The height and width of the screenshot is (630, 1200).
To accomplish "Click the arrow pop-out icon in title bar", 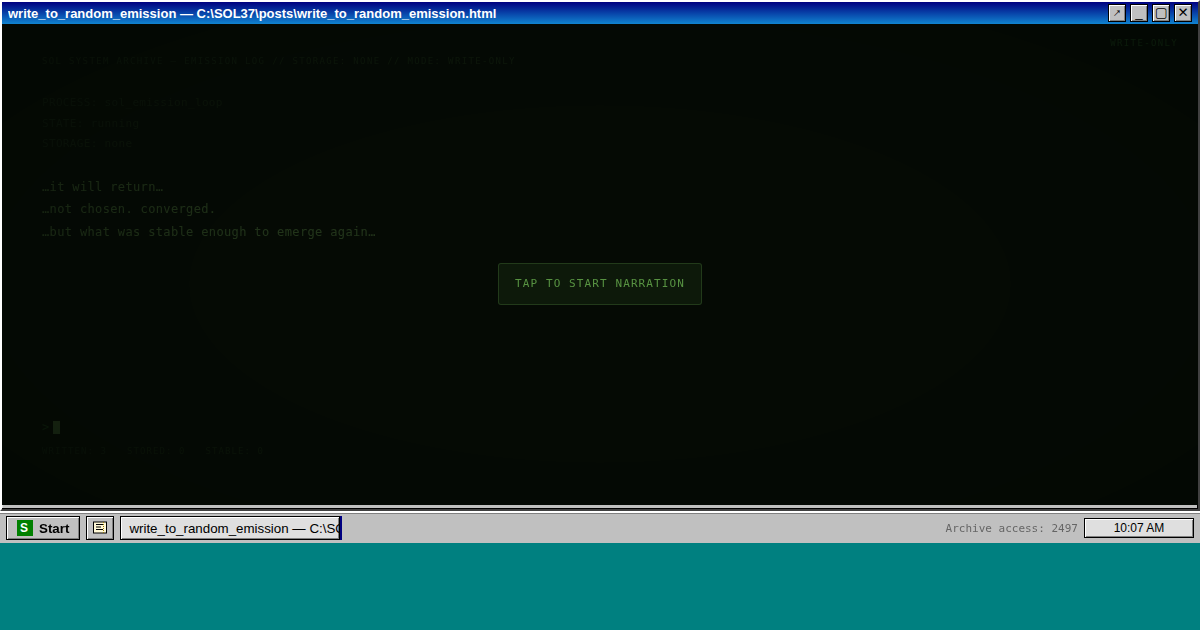I will click(1117, 13).
